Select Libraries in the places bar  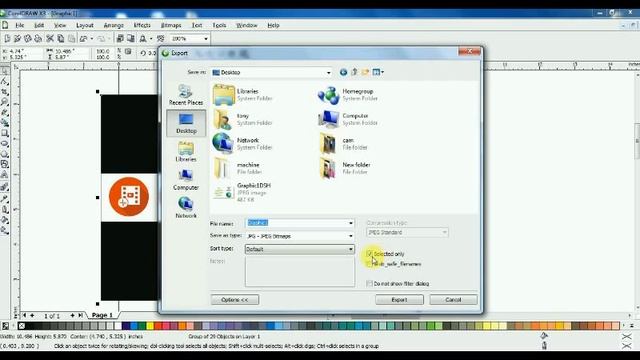[186, 151]
